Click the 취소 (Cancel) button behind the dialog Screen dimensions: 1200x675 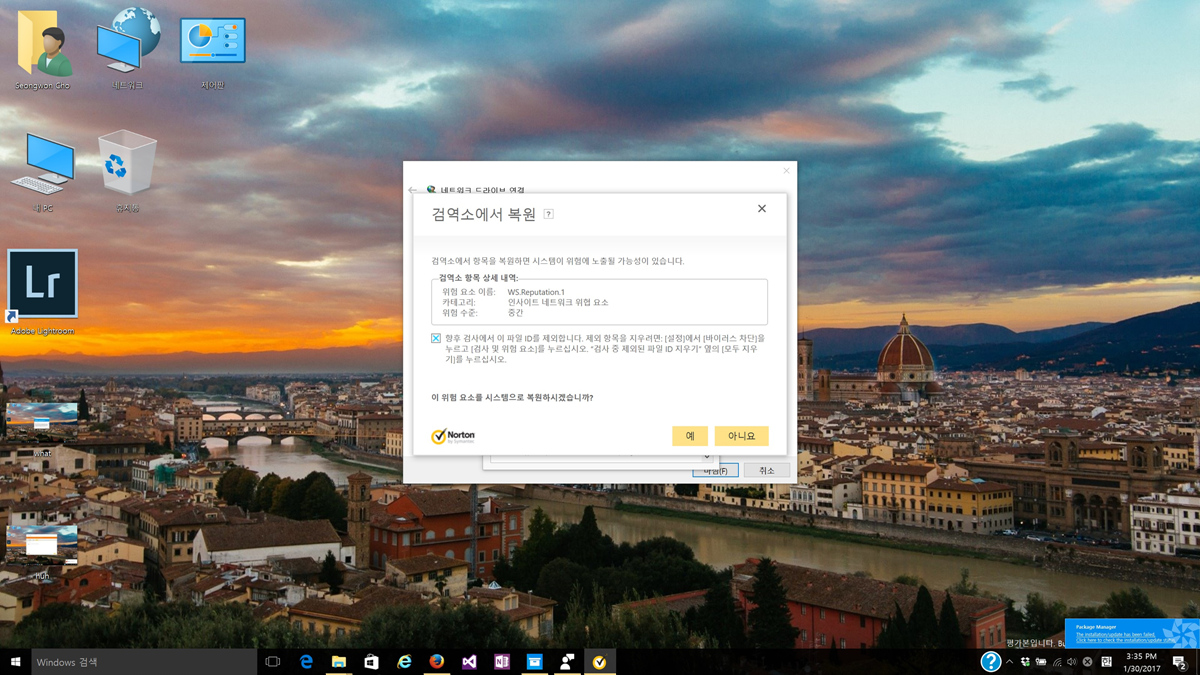tap(766, 470)
